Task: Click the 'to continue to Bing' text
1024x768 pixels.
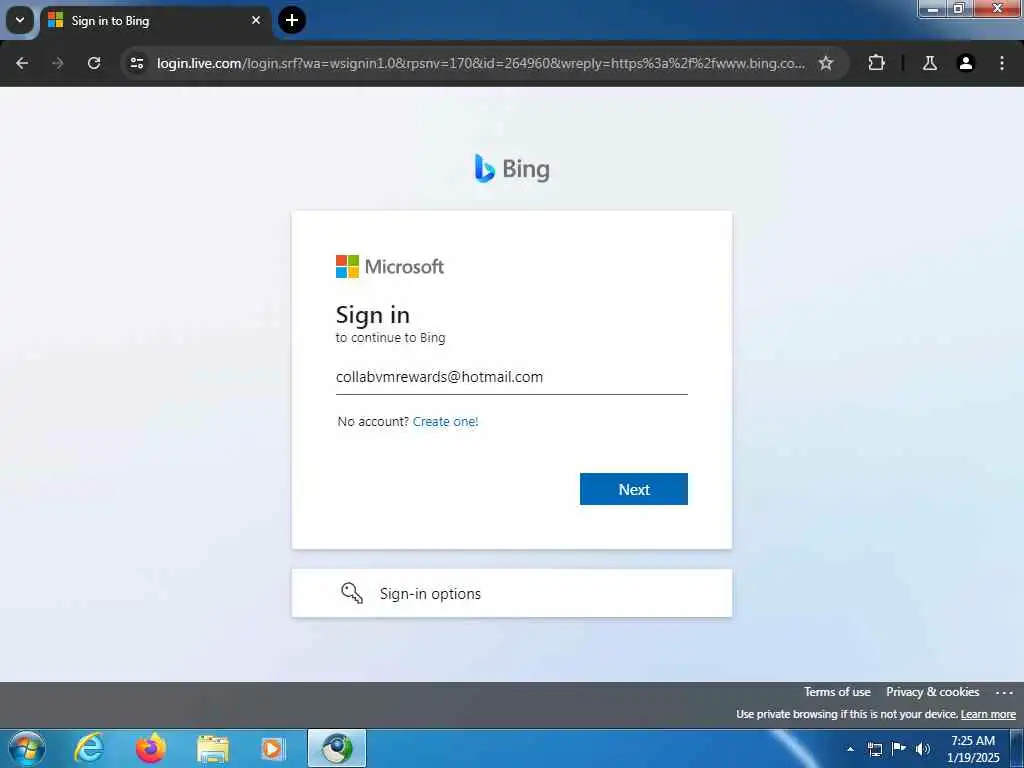Action: 391,338
